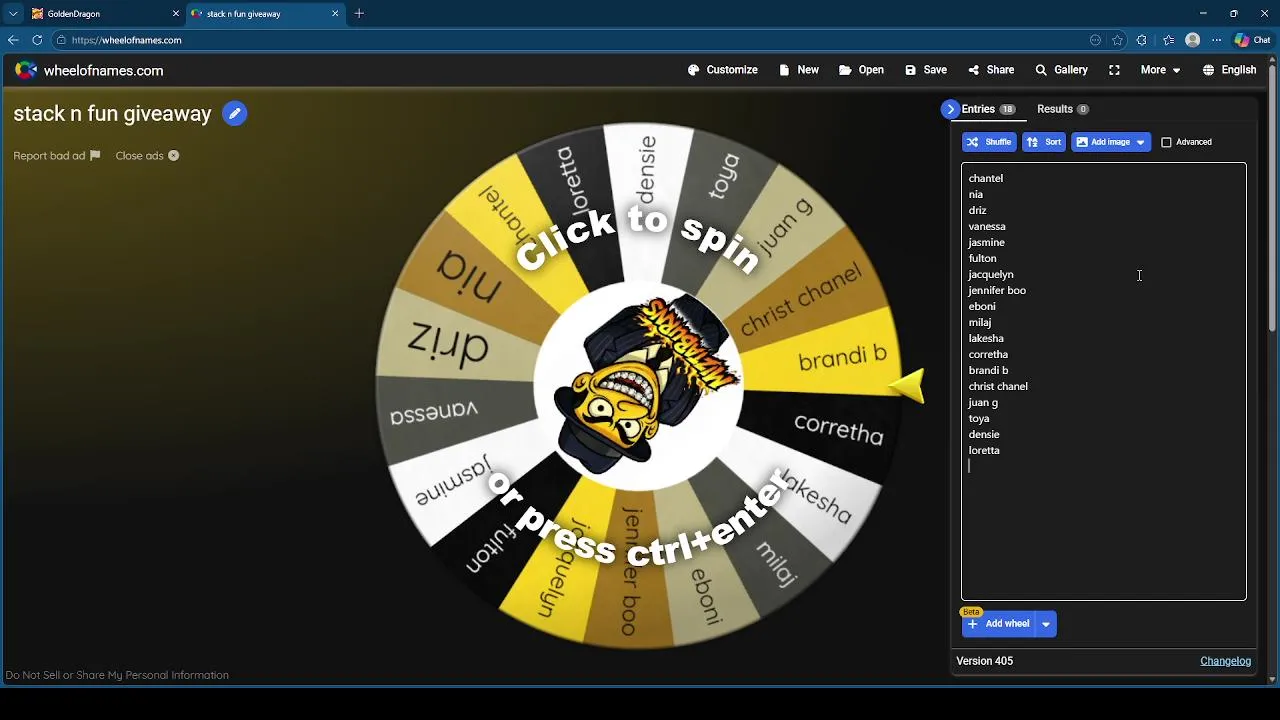Click Add wheel button

click(998, 624)
